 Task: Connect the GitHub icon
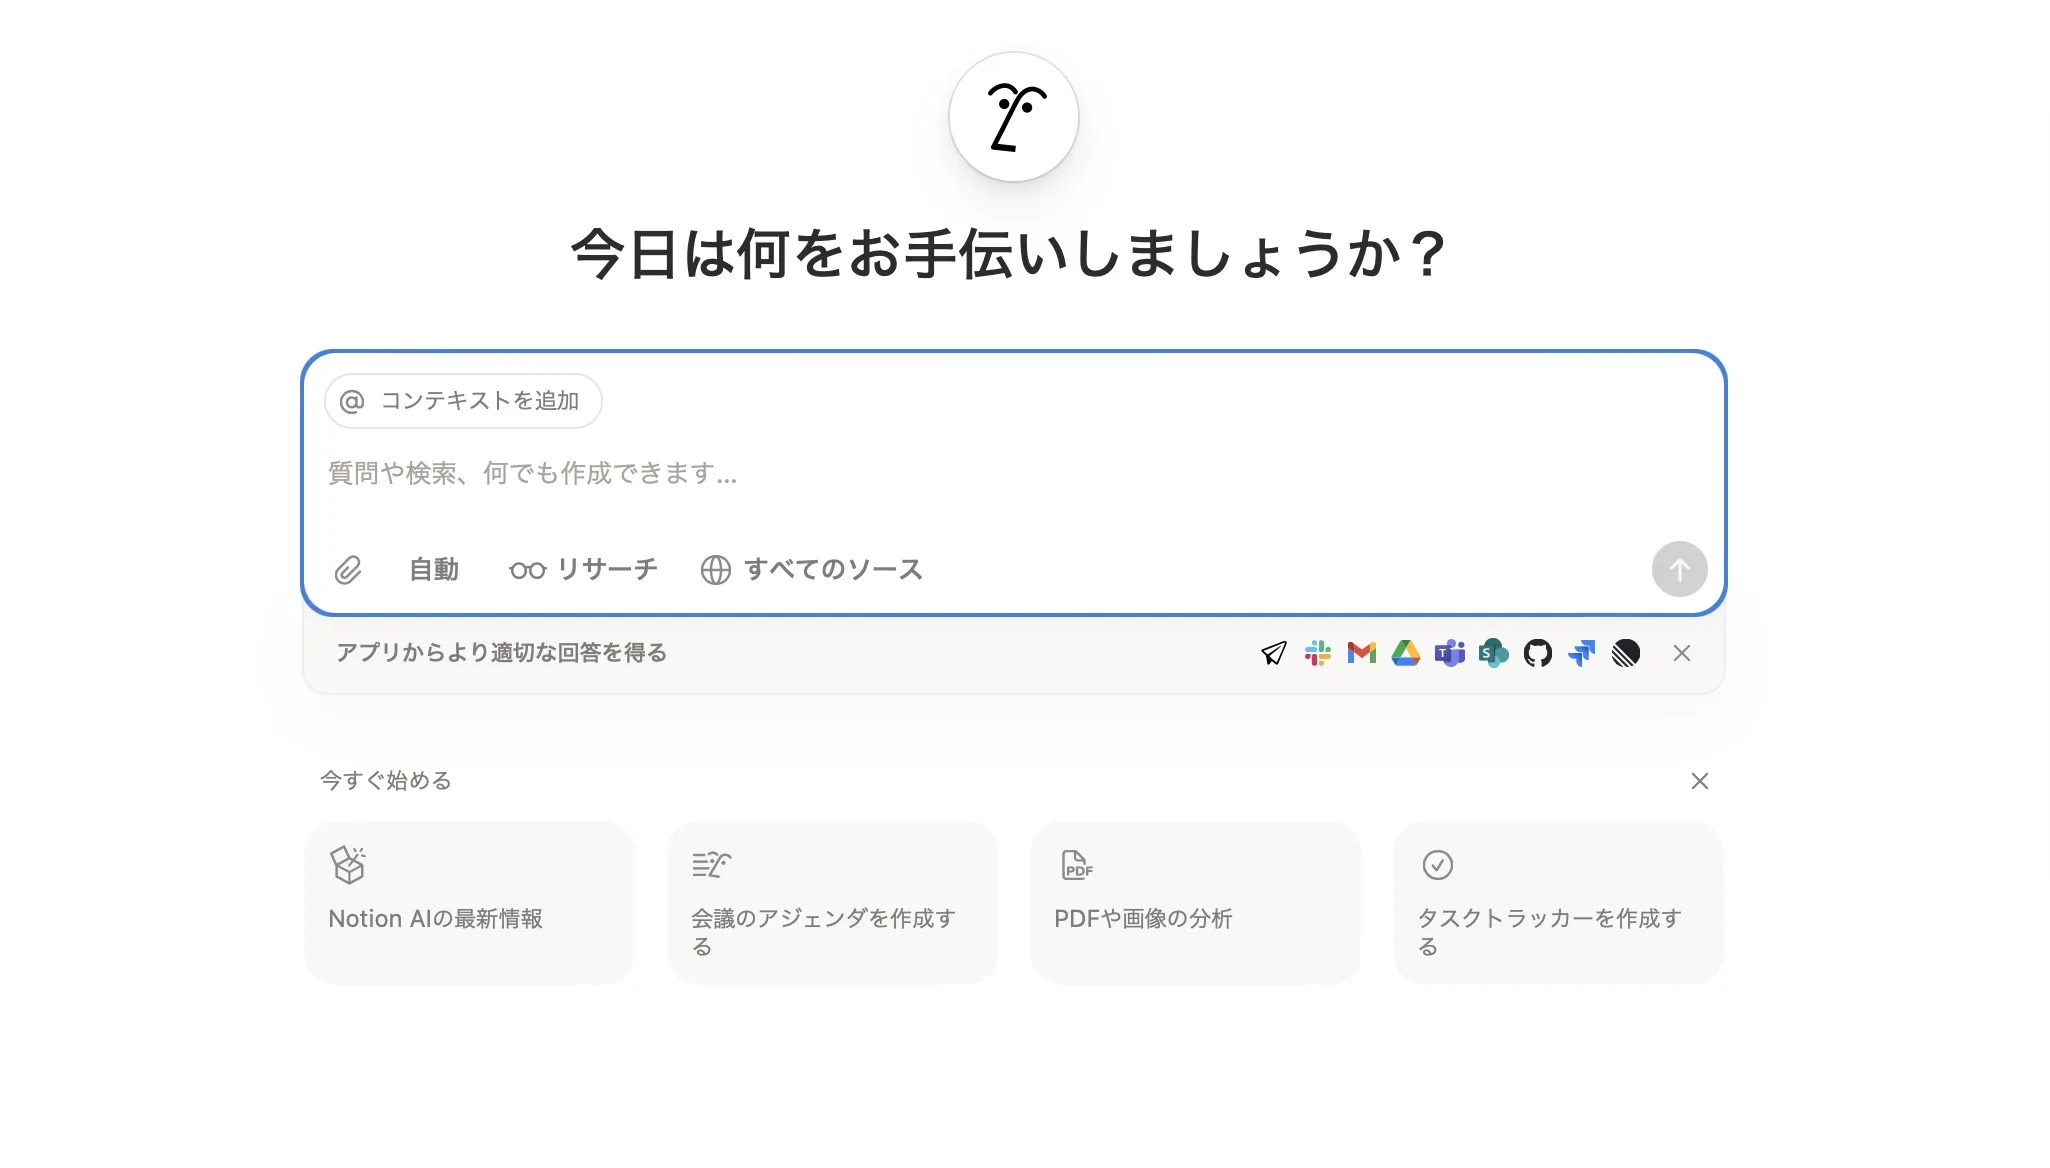tap(1538, 653)
